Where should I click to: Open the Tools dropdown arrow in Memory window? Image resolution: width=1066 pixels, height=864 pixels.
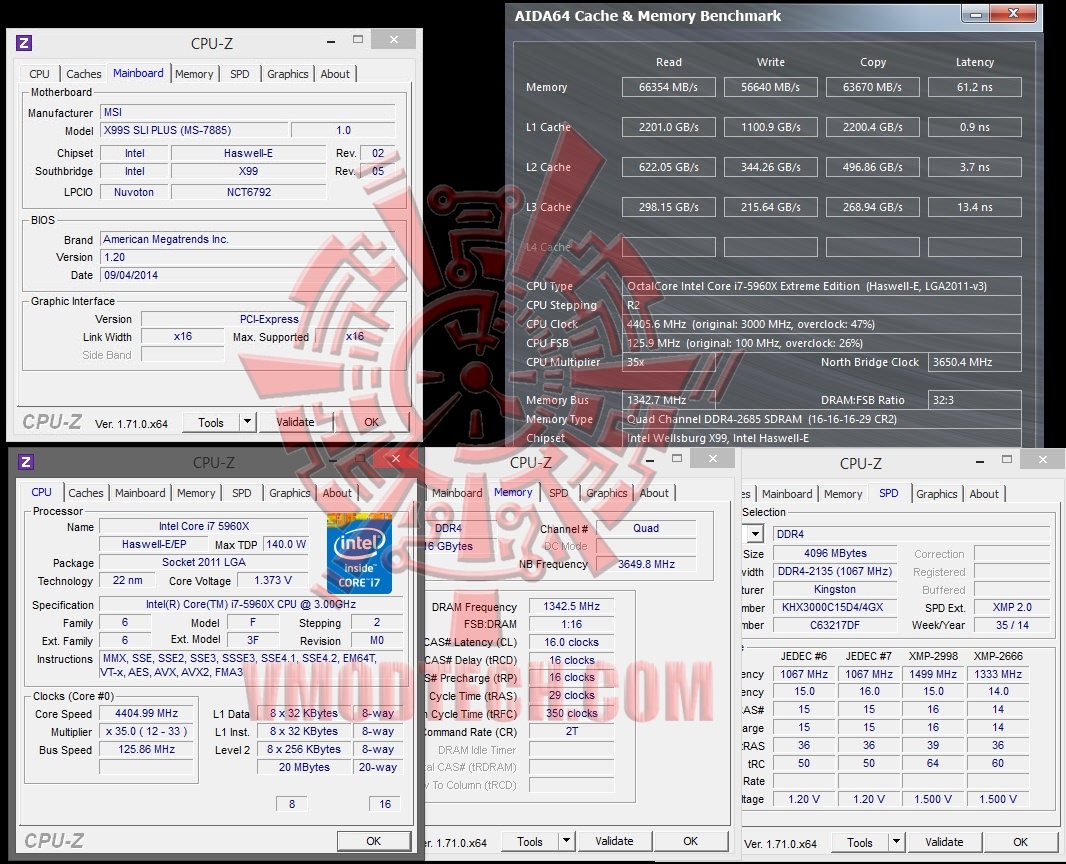tap(566, 841)
